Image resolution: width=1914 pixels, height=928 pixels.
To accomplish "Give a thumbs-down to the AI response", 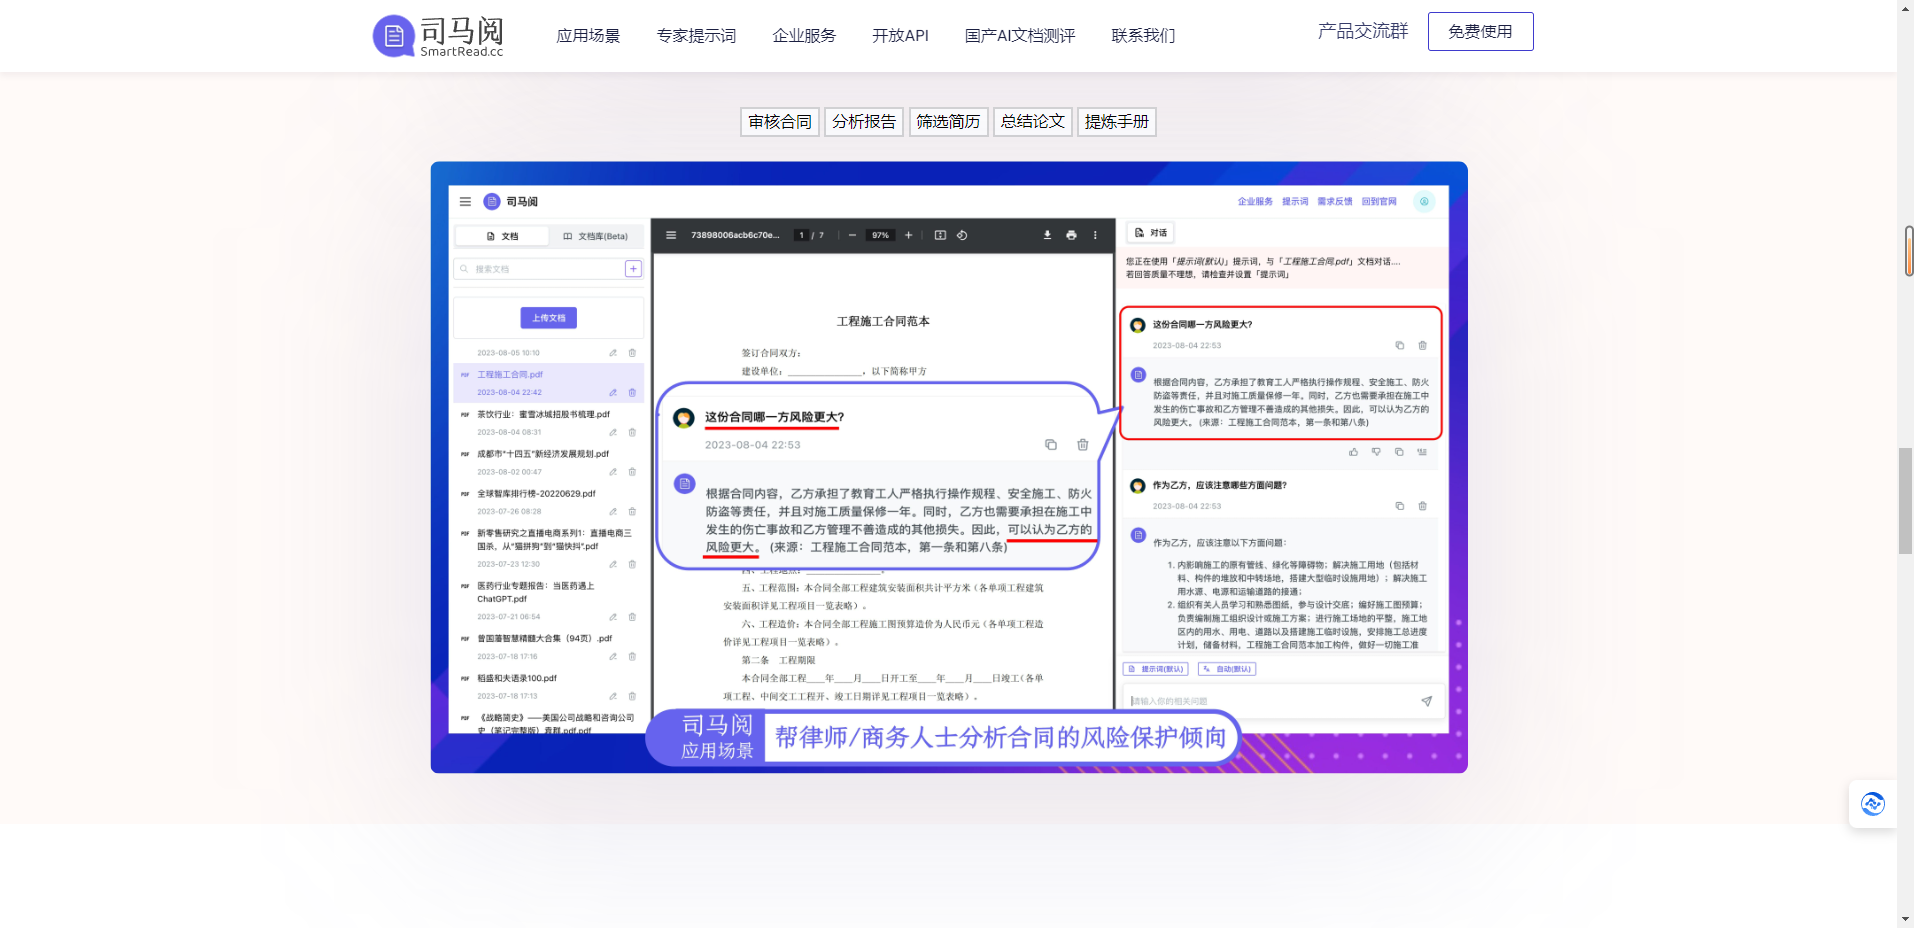I will pyautogui.click(x=1377, y=452).
